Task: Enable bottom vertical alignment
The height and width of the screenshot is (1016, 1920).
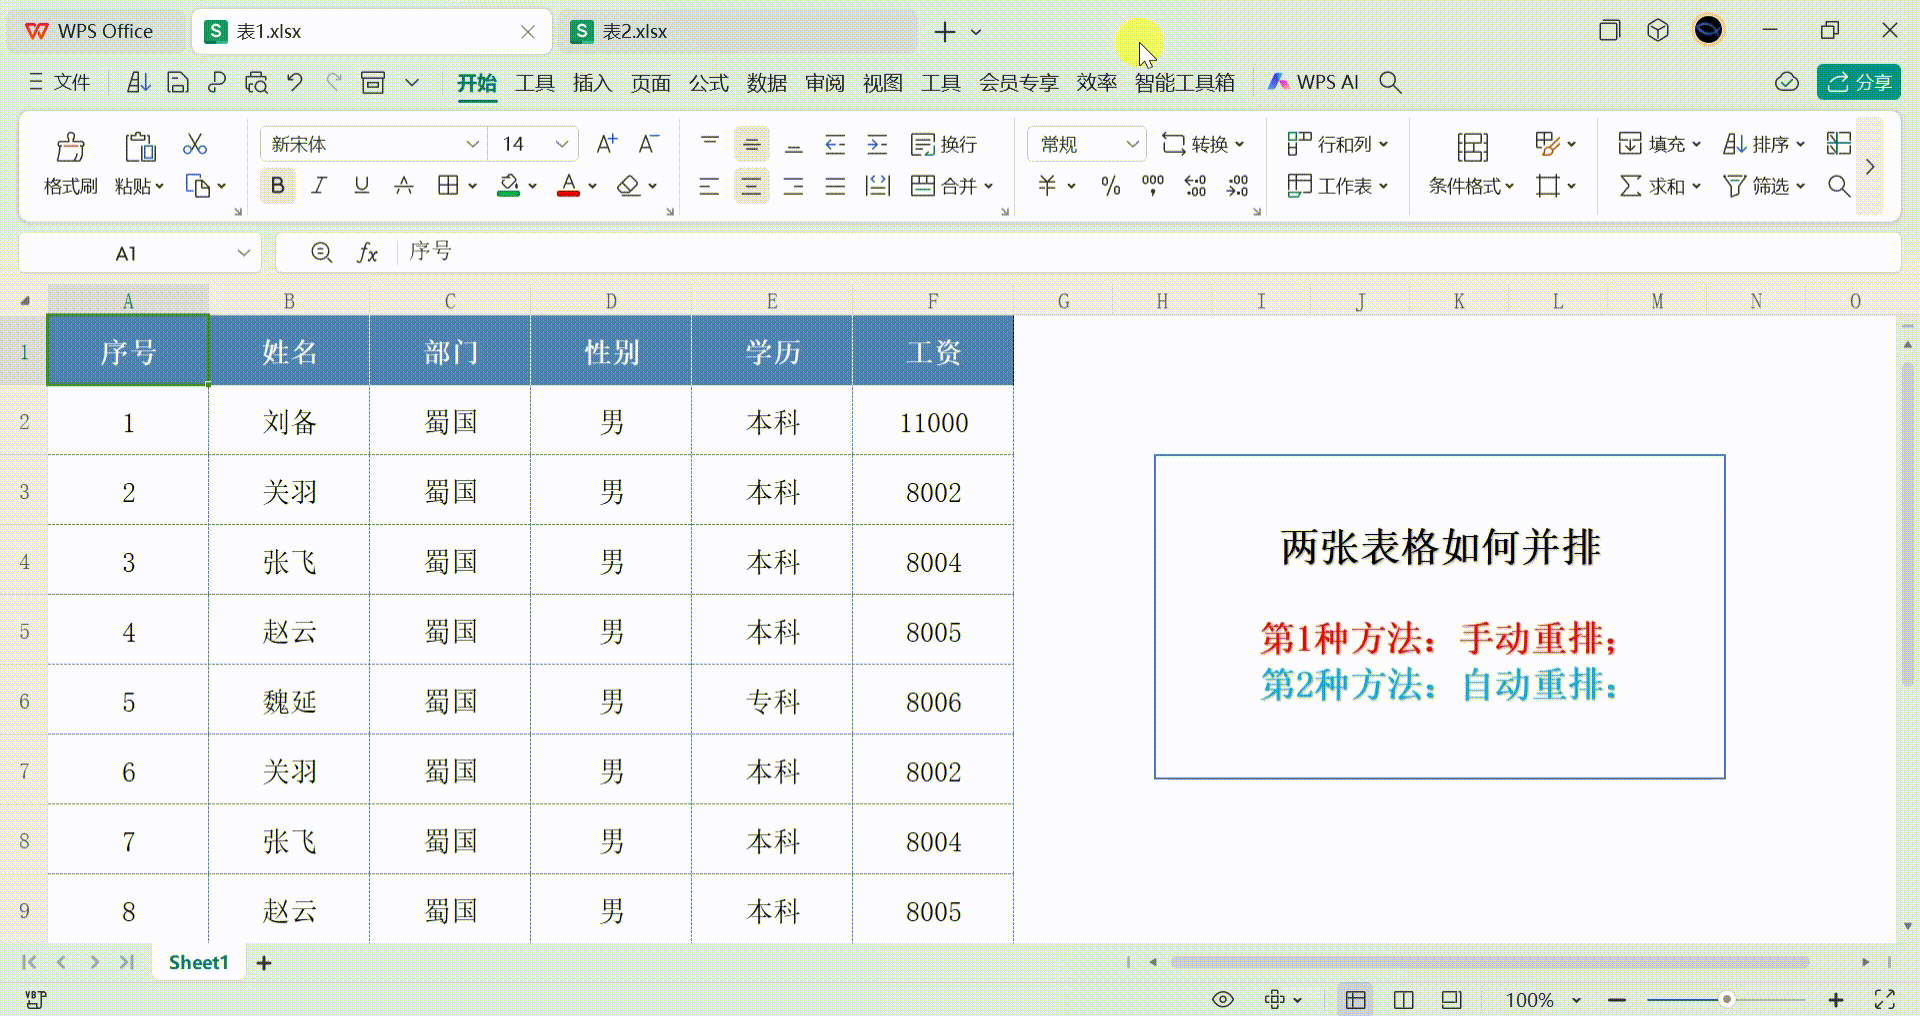Action: (x=793, y=144)
